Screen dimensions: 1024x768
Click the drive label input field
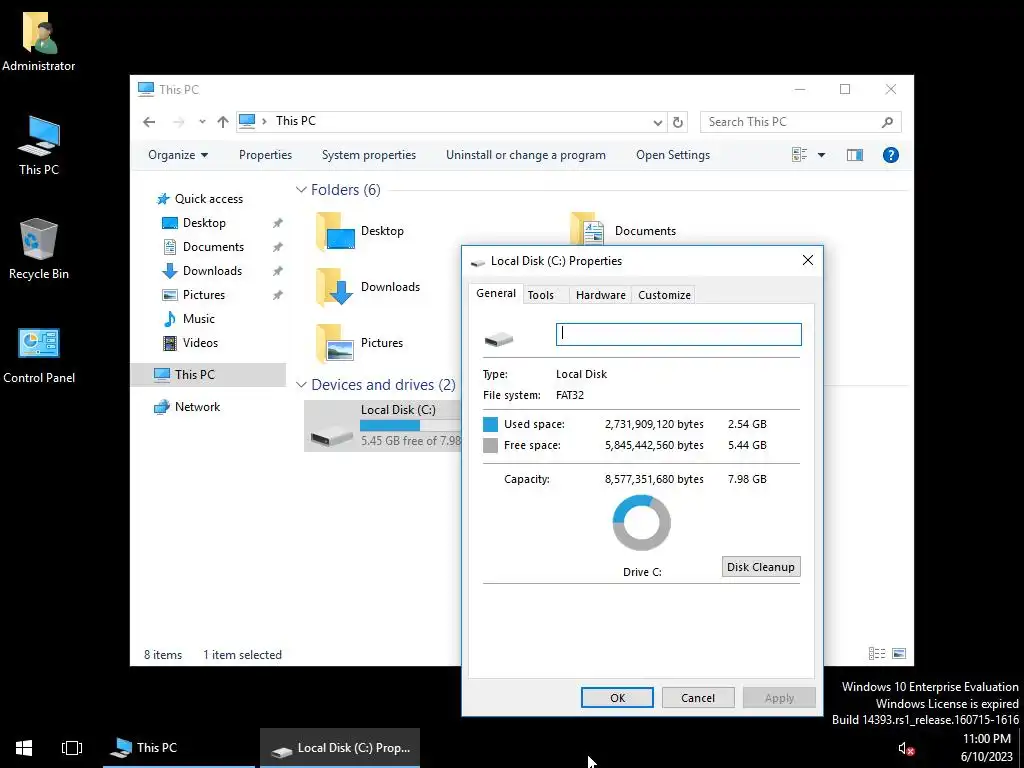point(679,334)
